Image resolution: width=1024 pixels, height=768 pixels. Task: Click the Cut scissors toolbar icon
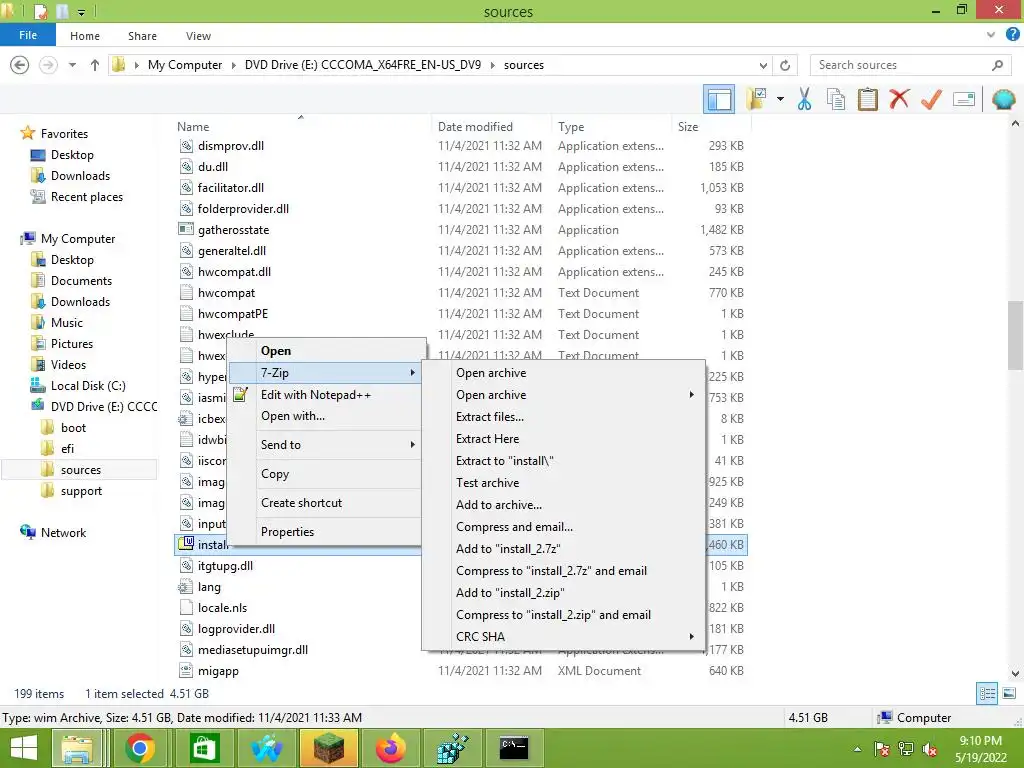pos(804,99)
